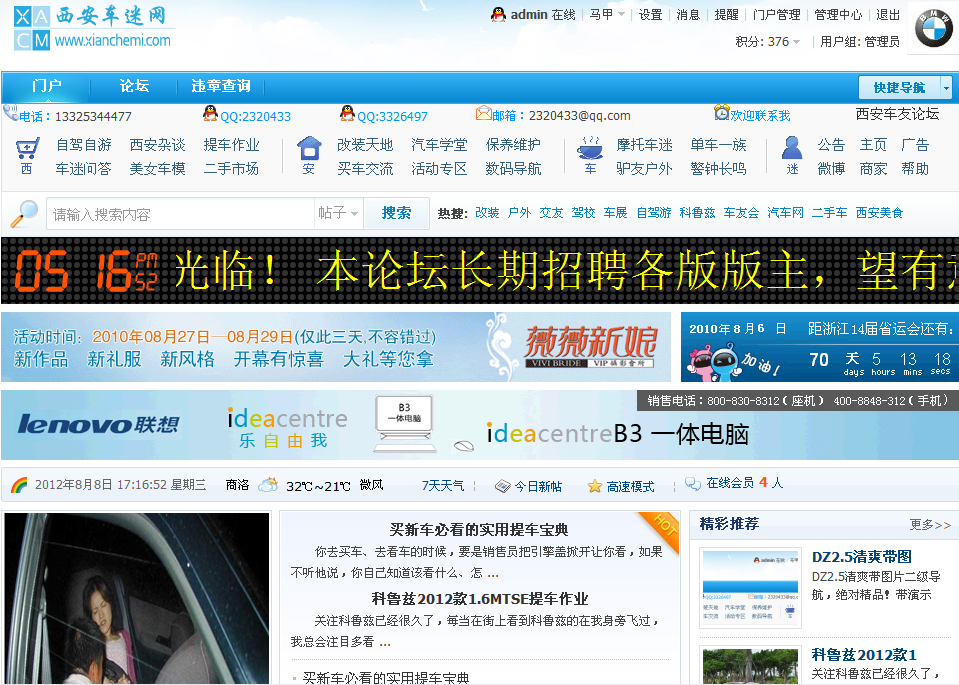Click the star icon beside 高速模式
Viewport: 959px width, 685px height.
pyautogui.click(x=594, y=486)
